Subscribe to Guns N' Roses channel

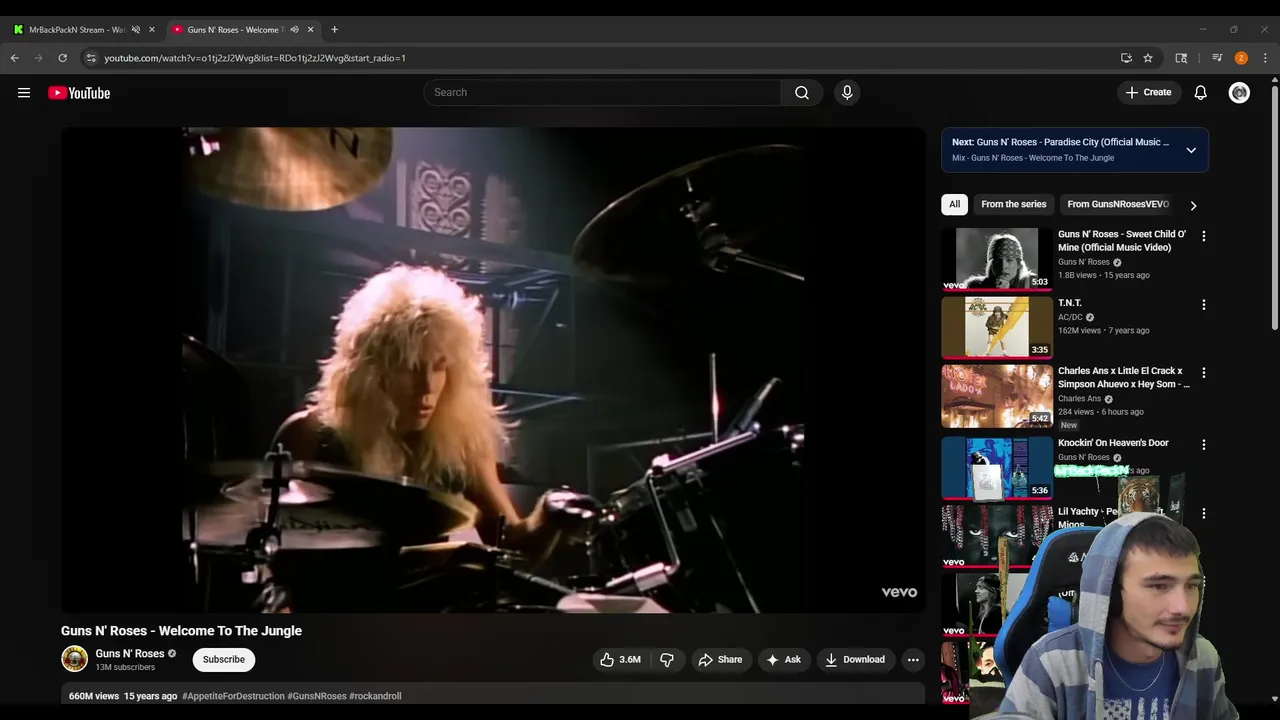[224, 660]
